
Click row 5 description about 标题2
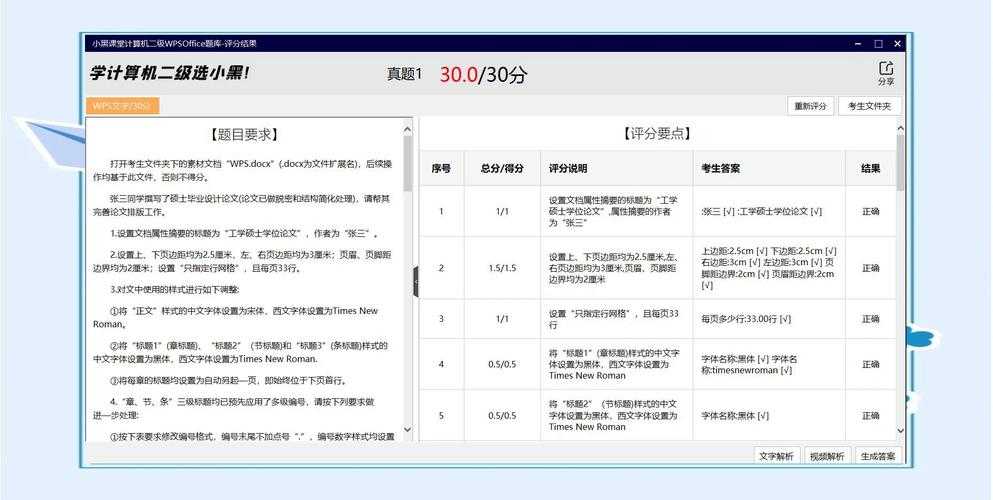617,416
